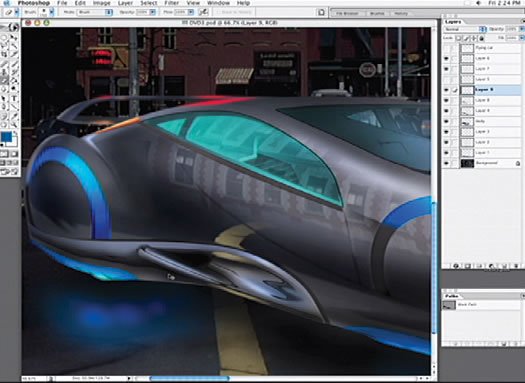
Task: Select the Zoom magnifier tool
Action: tap(14, 125)
